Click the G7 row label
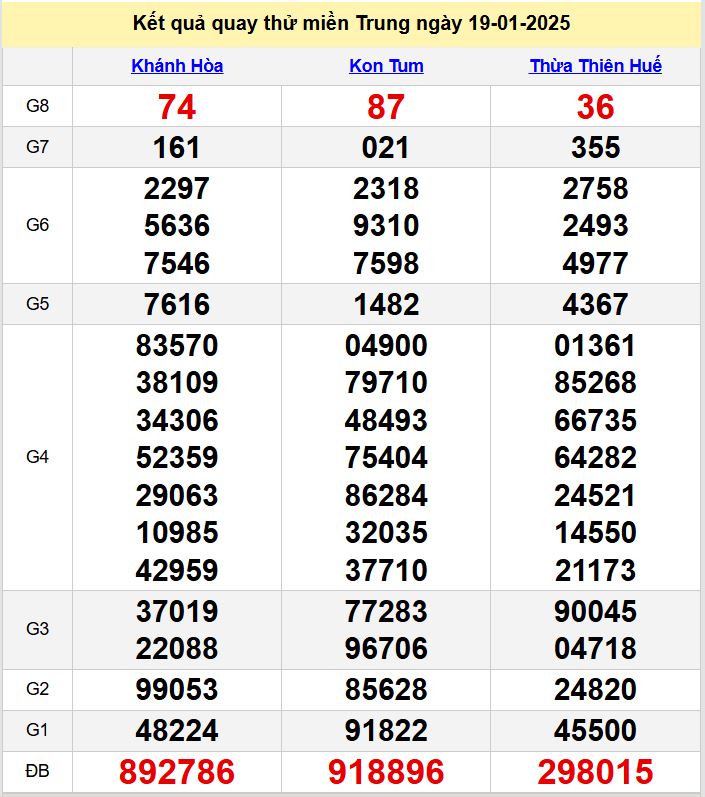This screenshot has height=797, width=705. 37,147
